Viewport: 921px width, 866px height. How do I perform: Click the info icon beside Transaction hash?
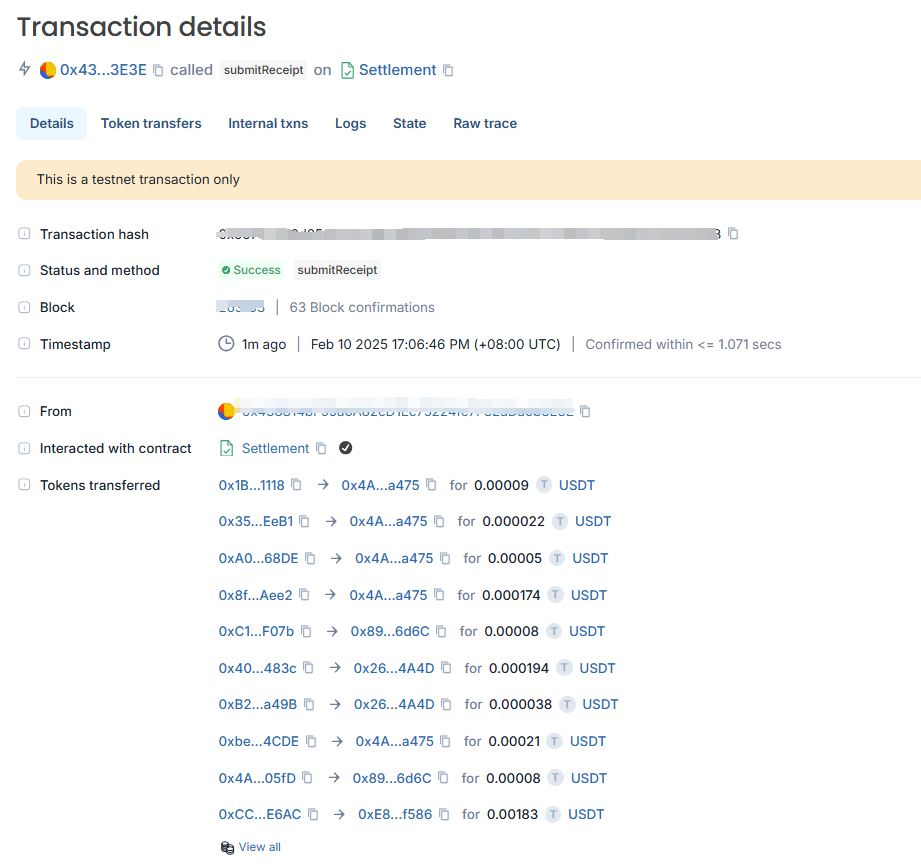pyautogui.click(x=24, y=234)
